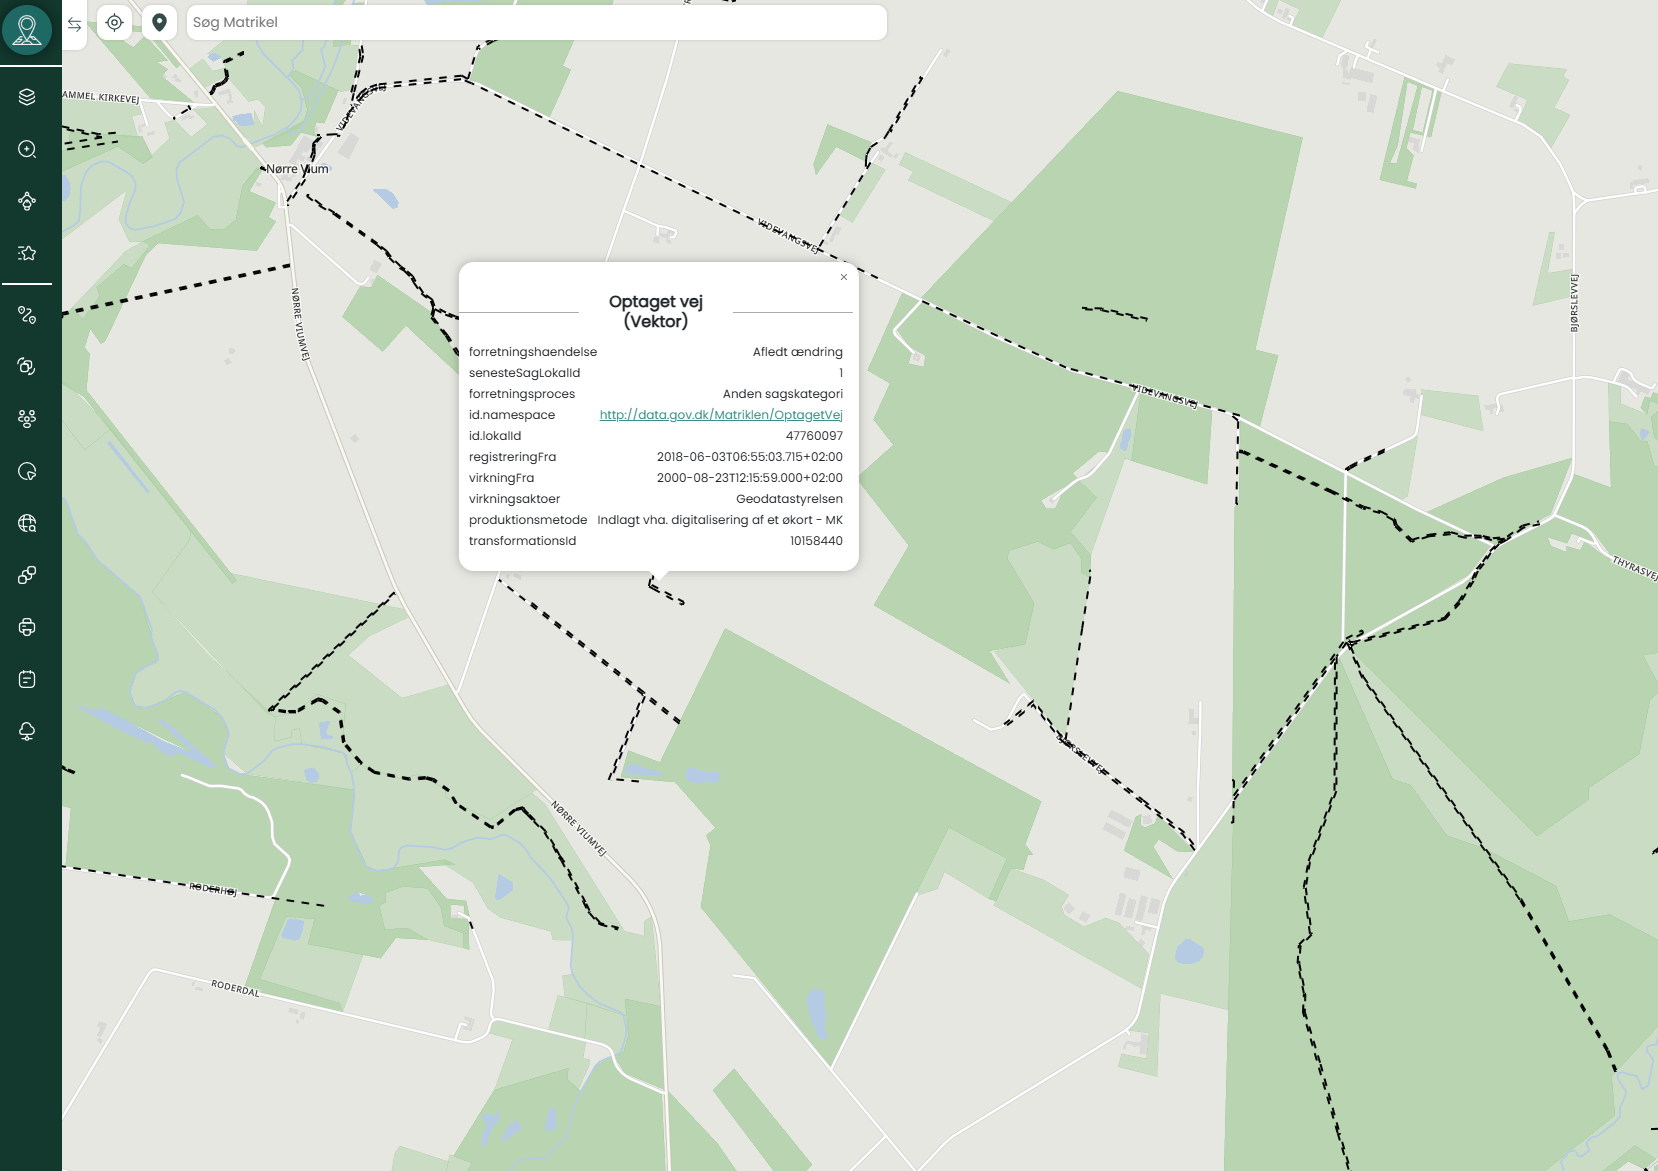Open the star favorites list icon
This screenshot has width=1658, height=1171.
point(27,253)
